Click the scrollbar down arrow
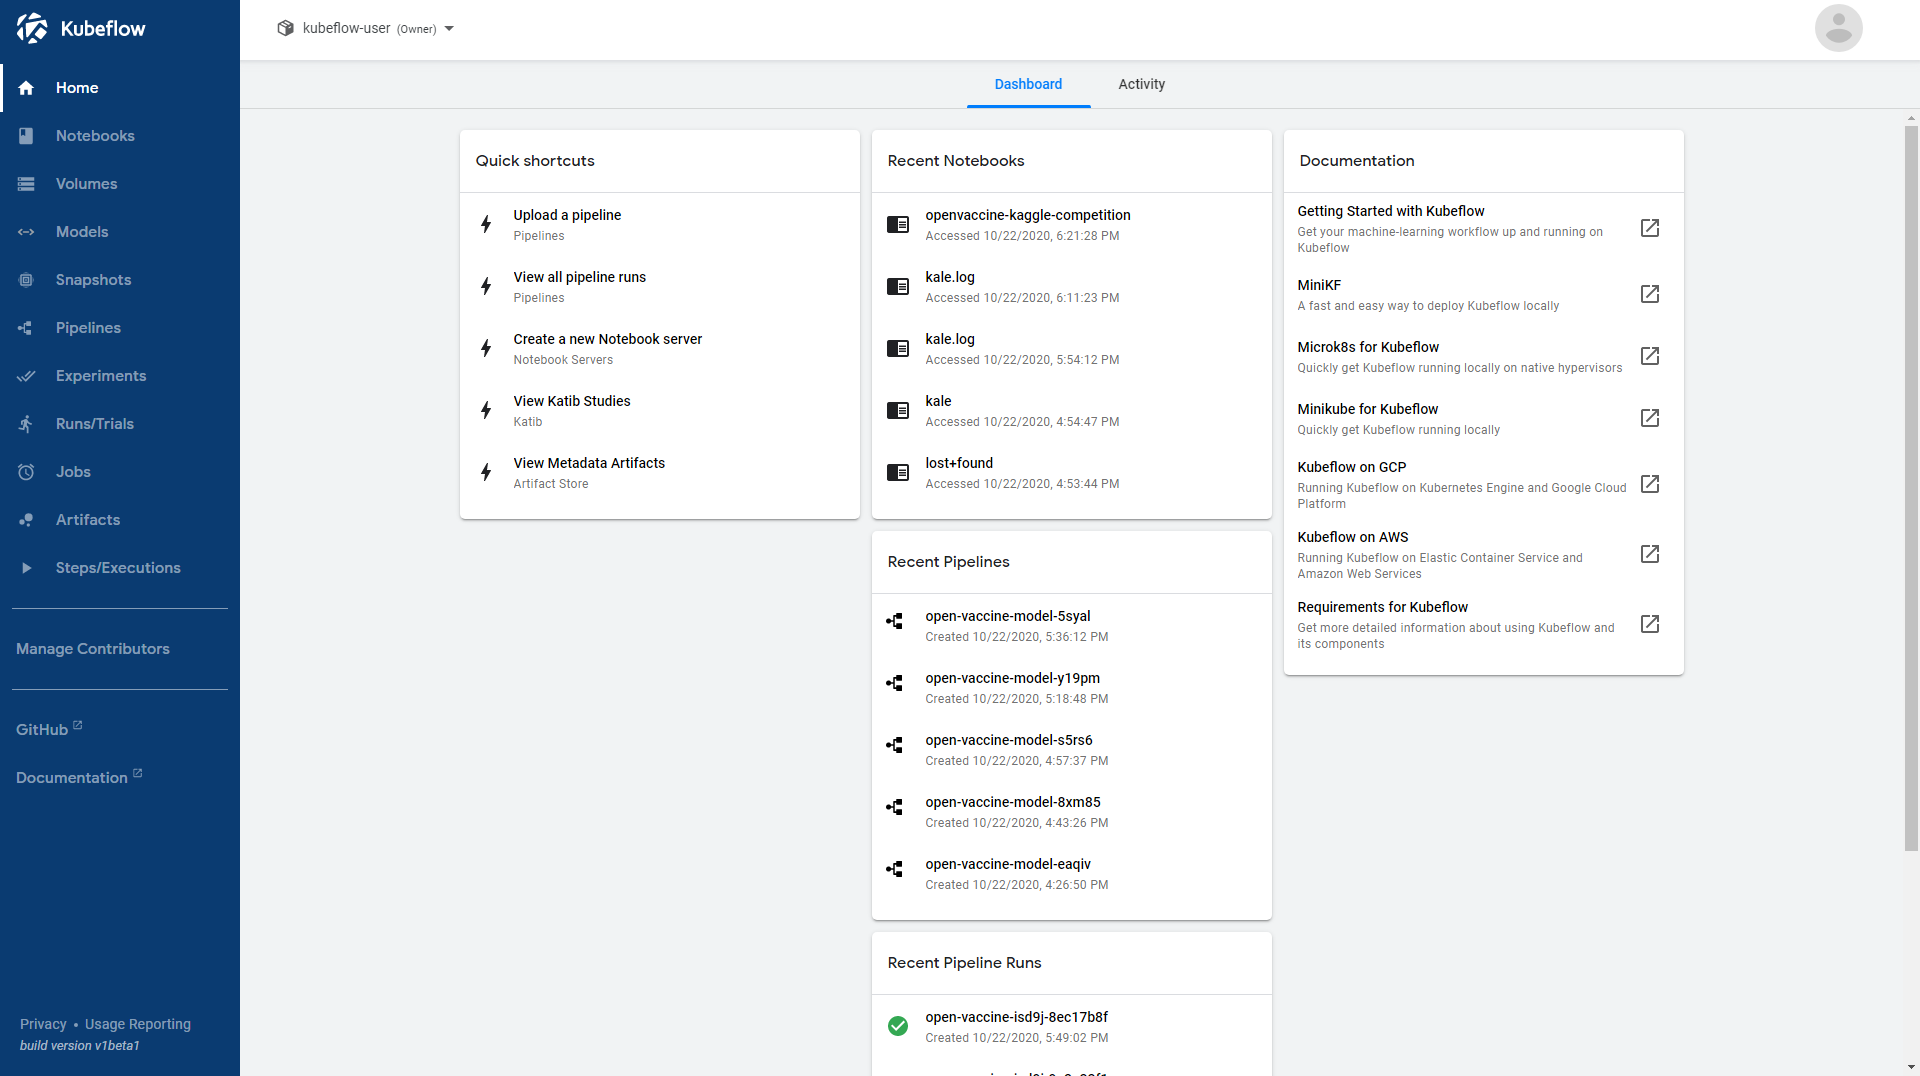This screenshot has height=1076, width=1920. (1911, 1067)
